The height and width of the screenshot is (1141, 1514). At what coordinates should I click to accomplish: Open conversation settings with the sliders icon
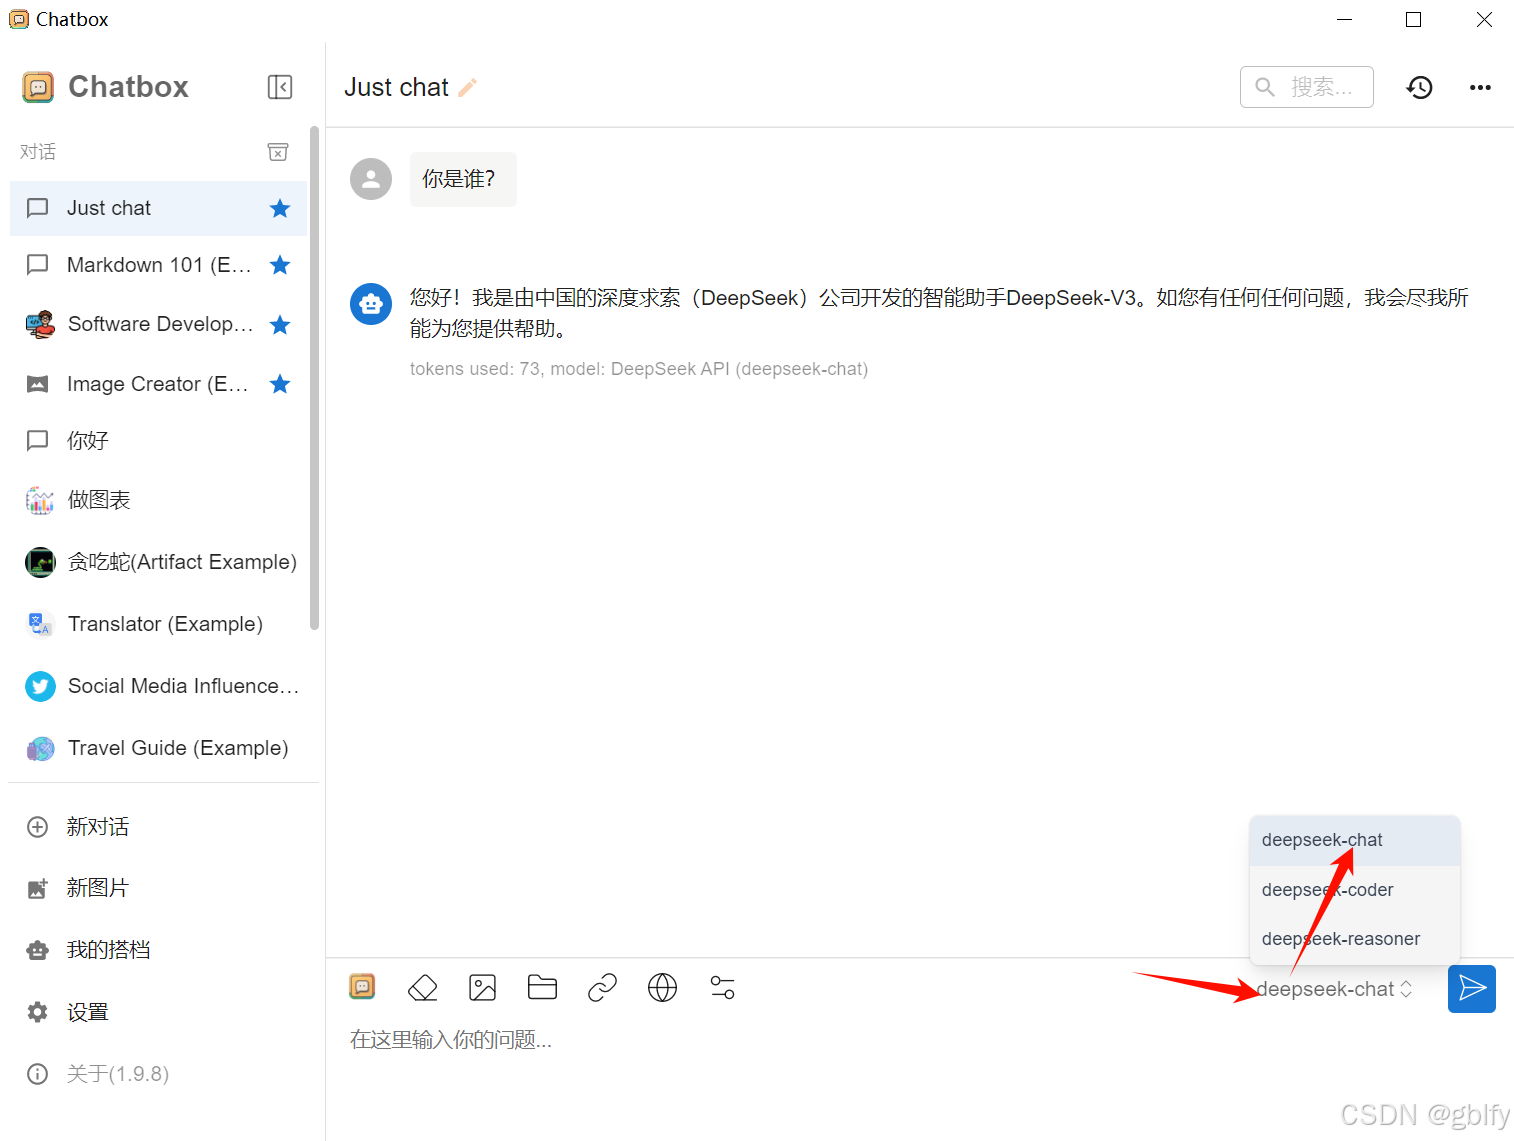click(722, 988)
